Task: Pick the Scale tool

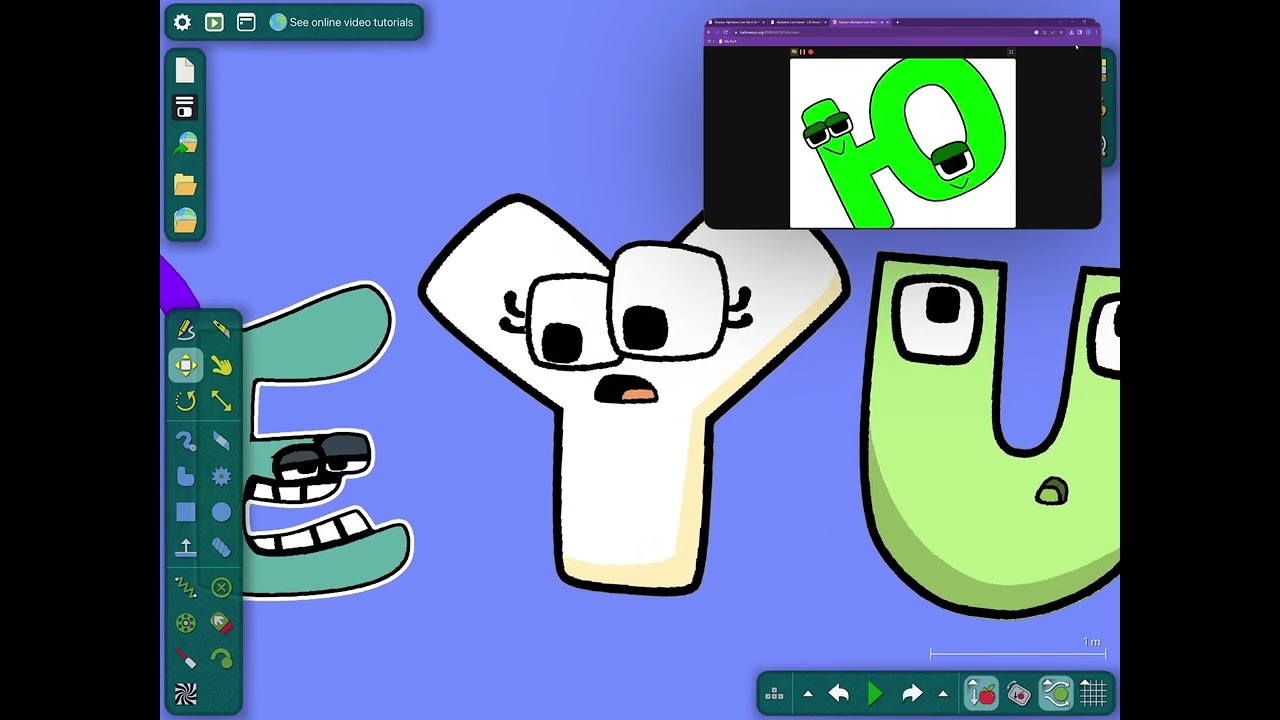Action: click(x=221, y=401)
